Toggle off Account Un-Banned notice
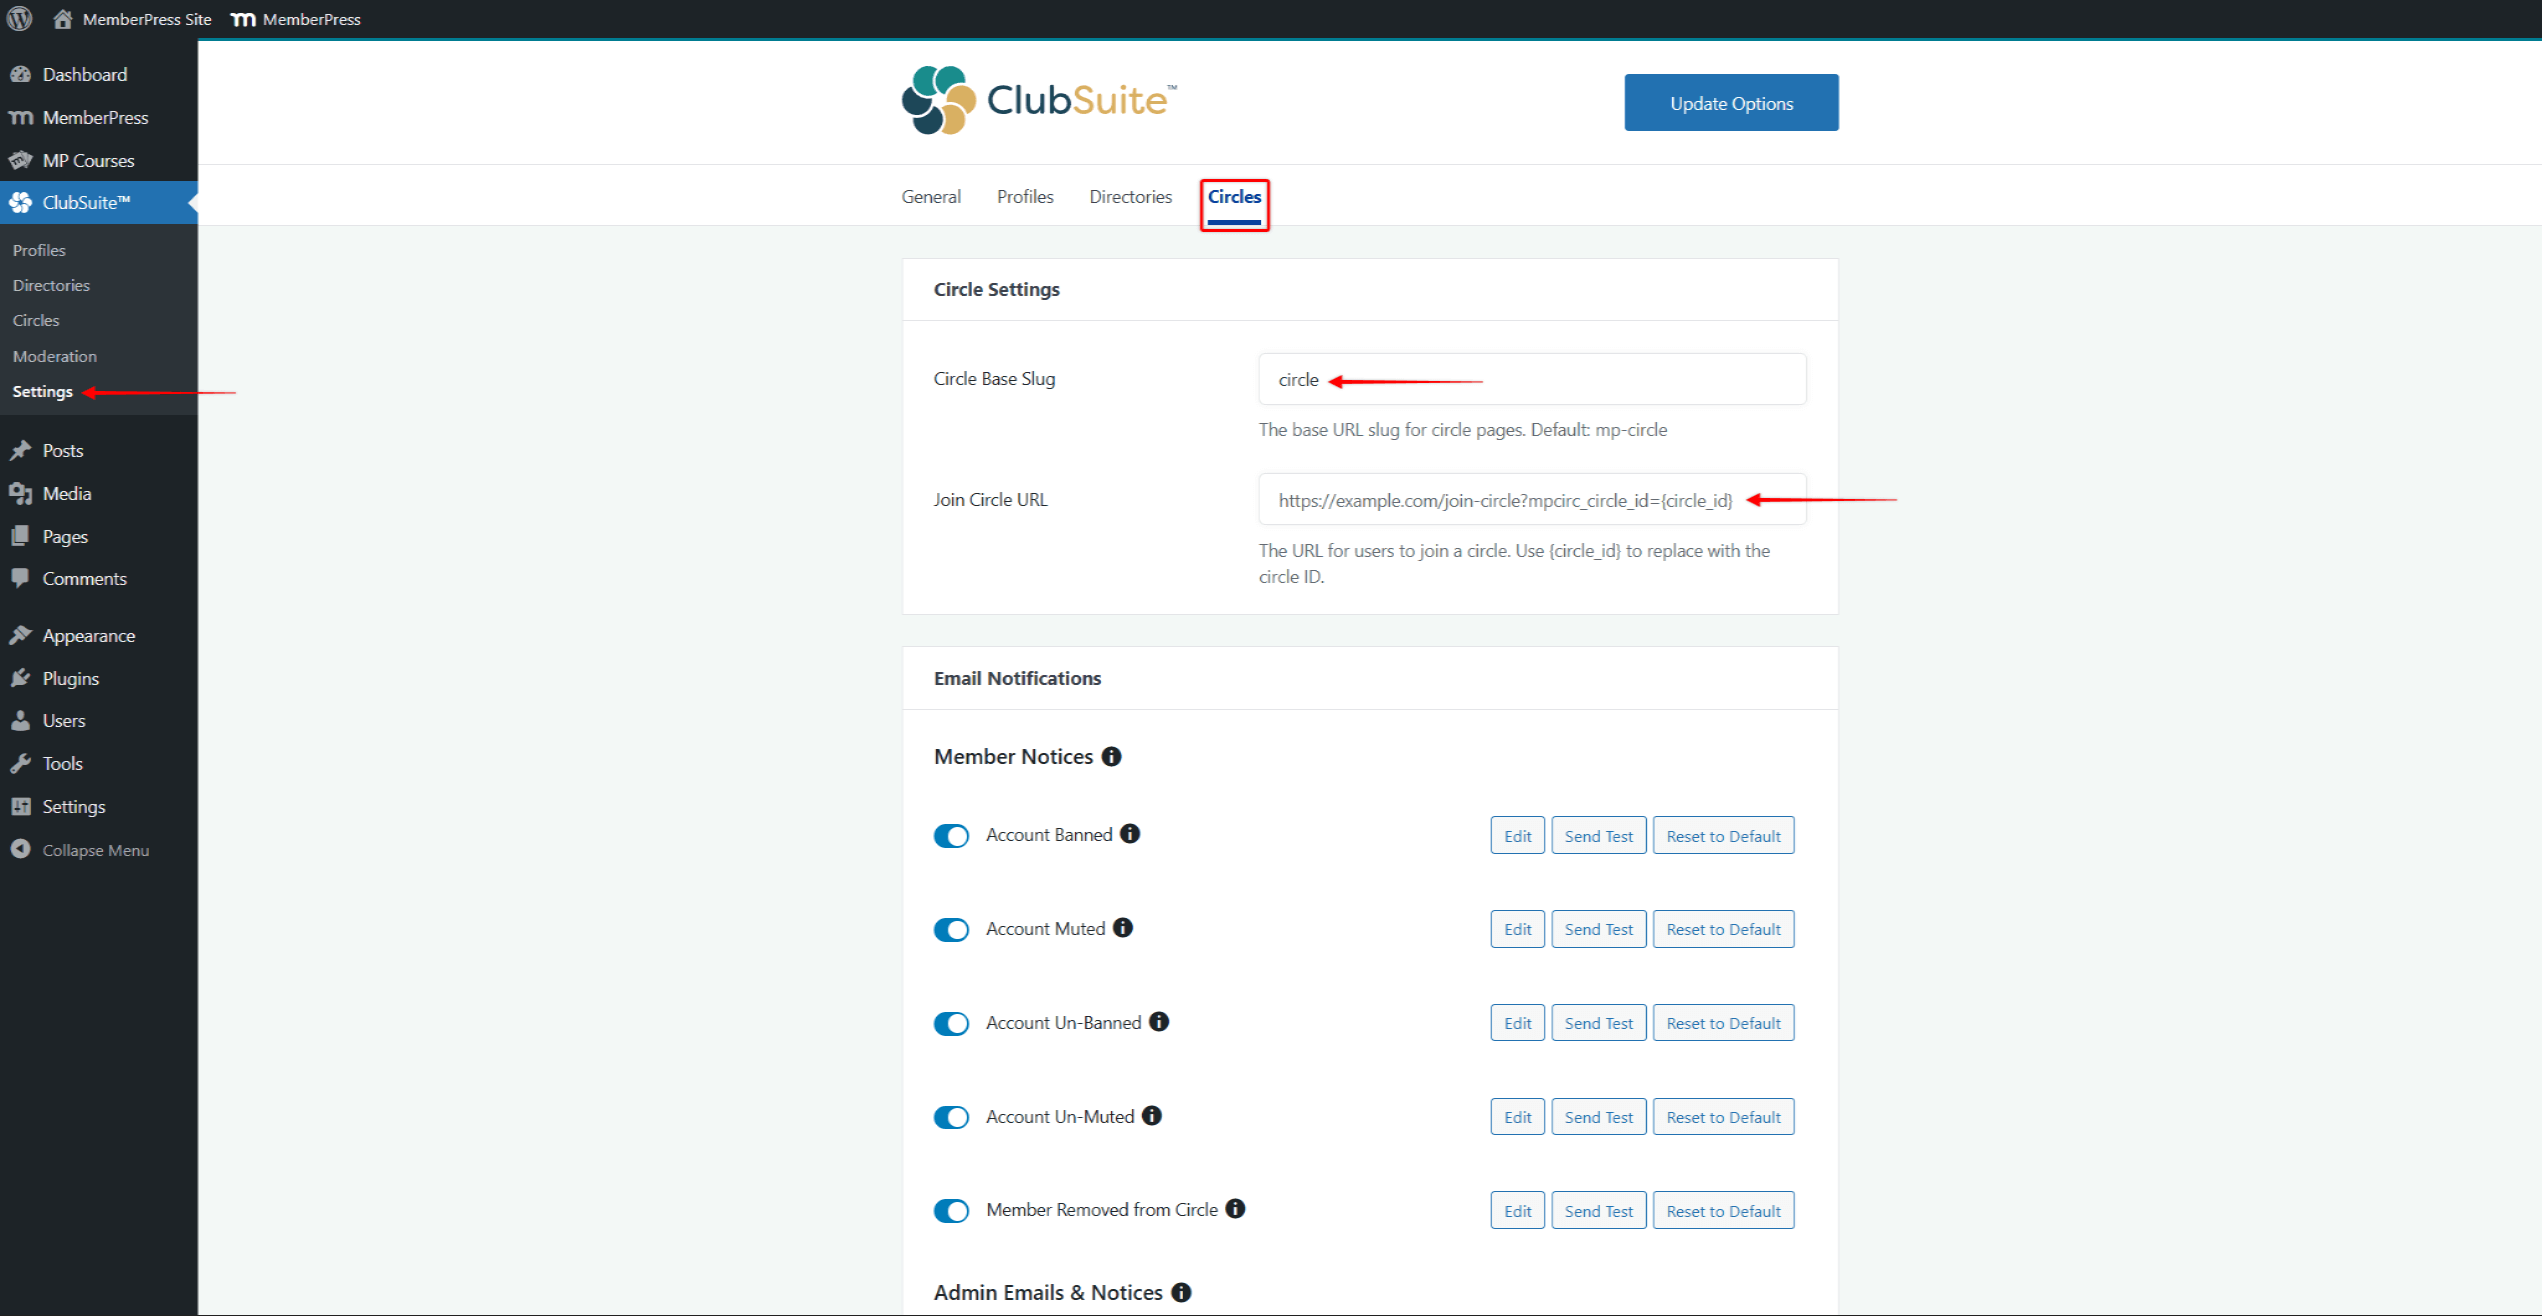The height and width of the screenshot is (1316, 2542). pyautogui.click(x=951, y=1023)
